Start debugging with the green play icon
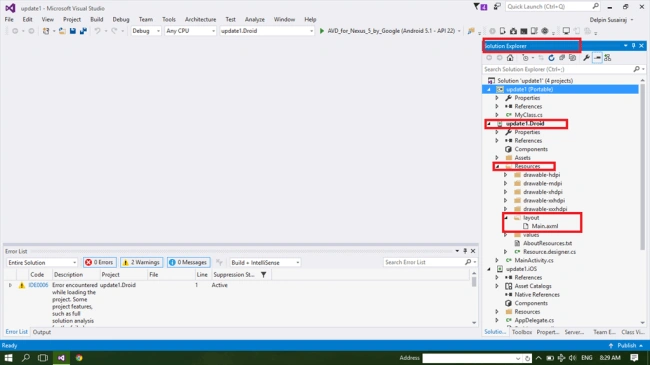This screenshot has width=650, height=365. click(x=322, y=31)
